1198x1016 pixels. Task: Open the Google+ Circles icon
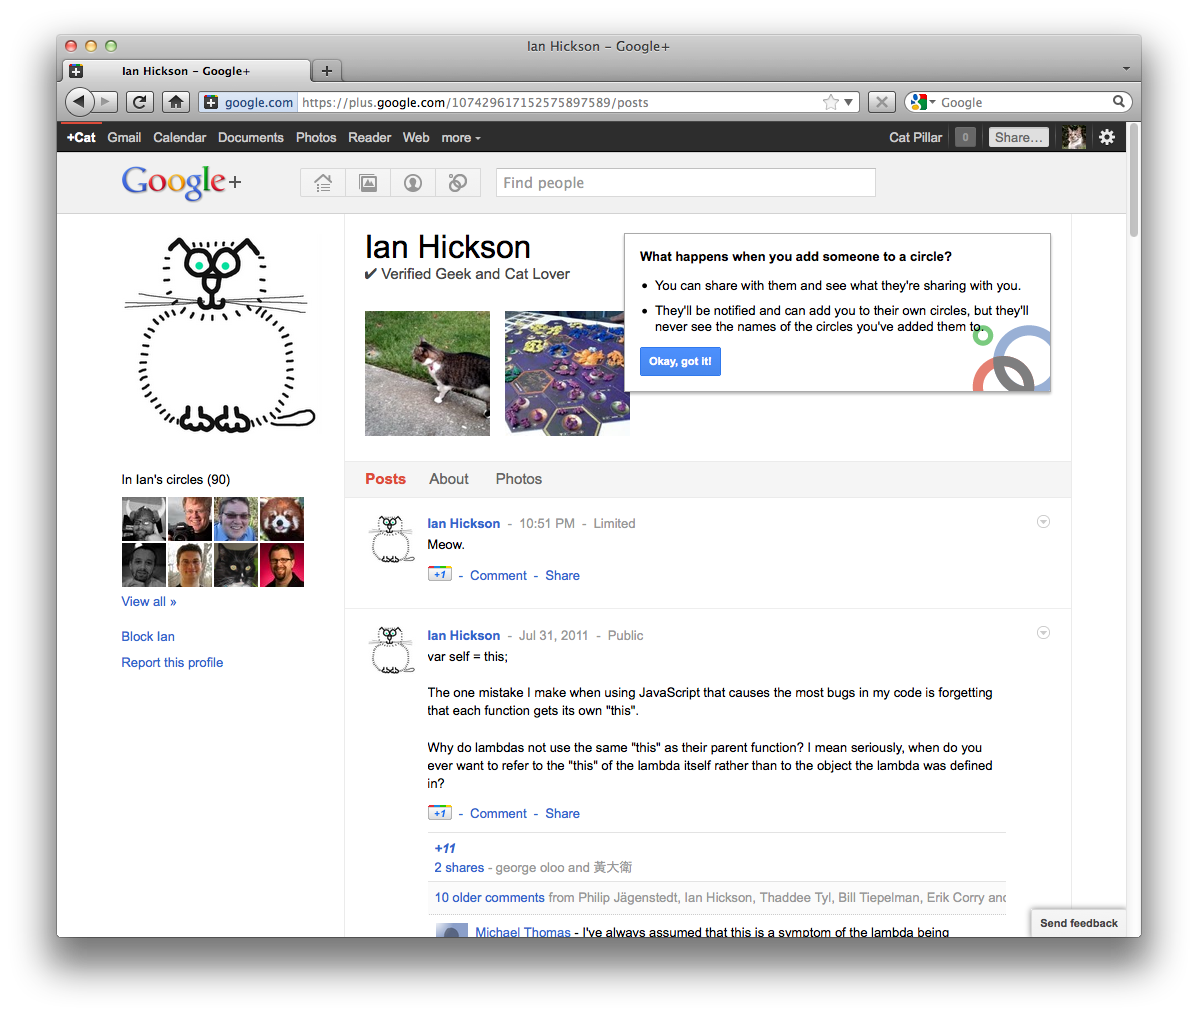coord(457,183)
